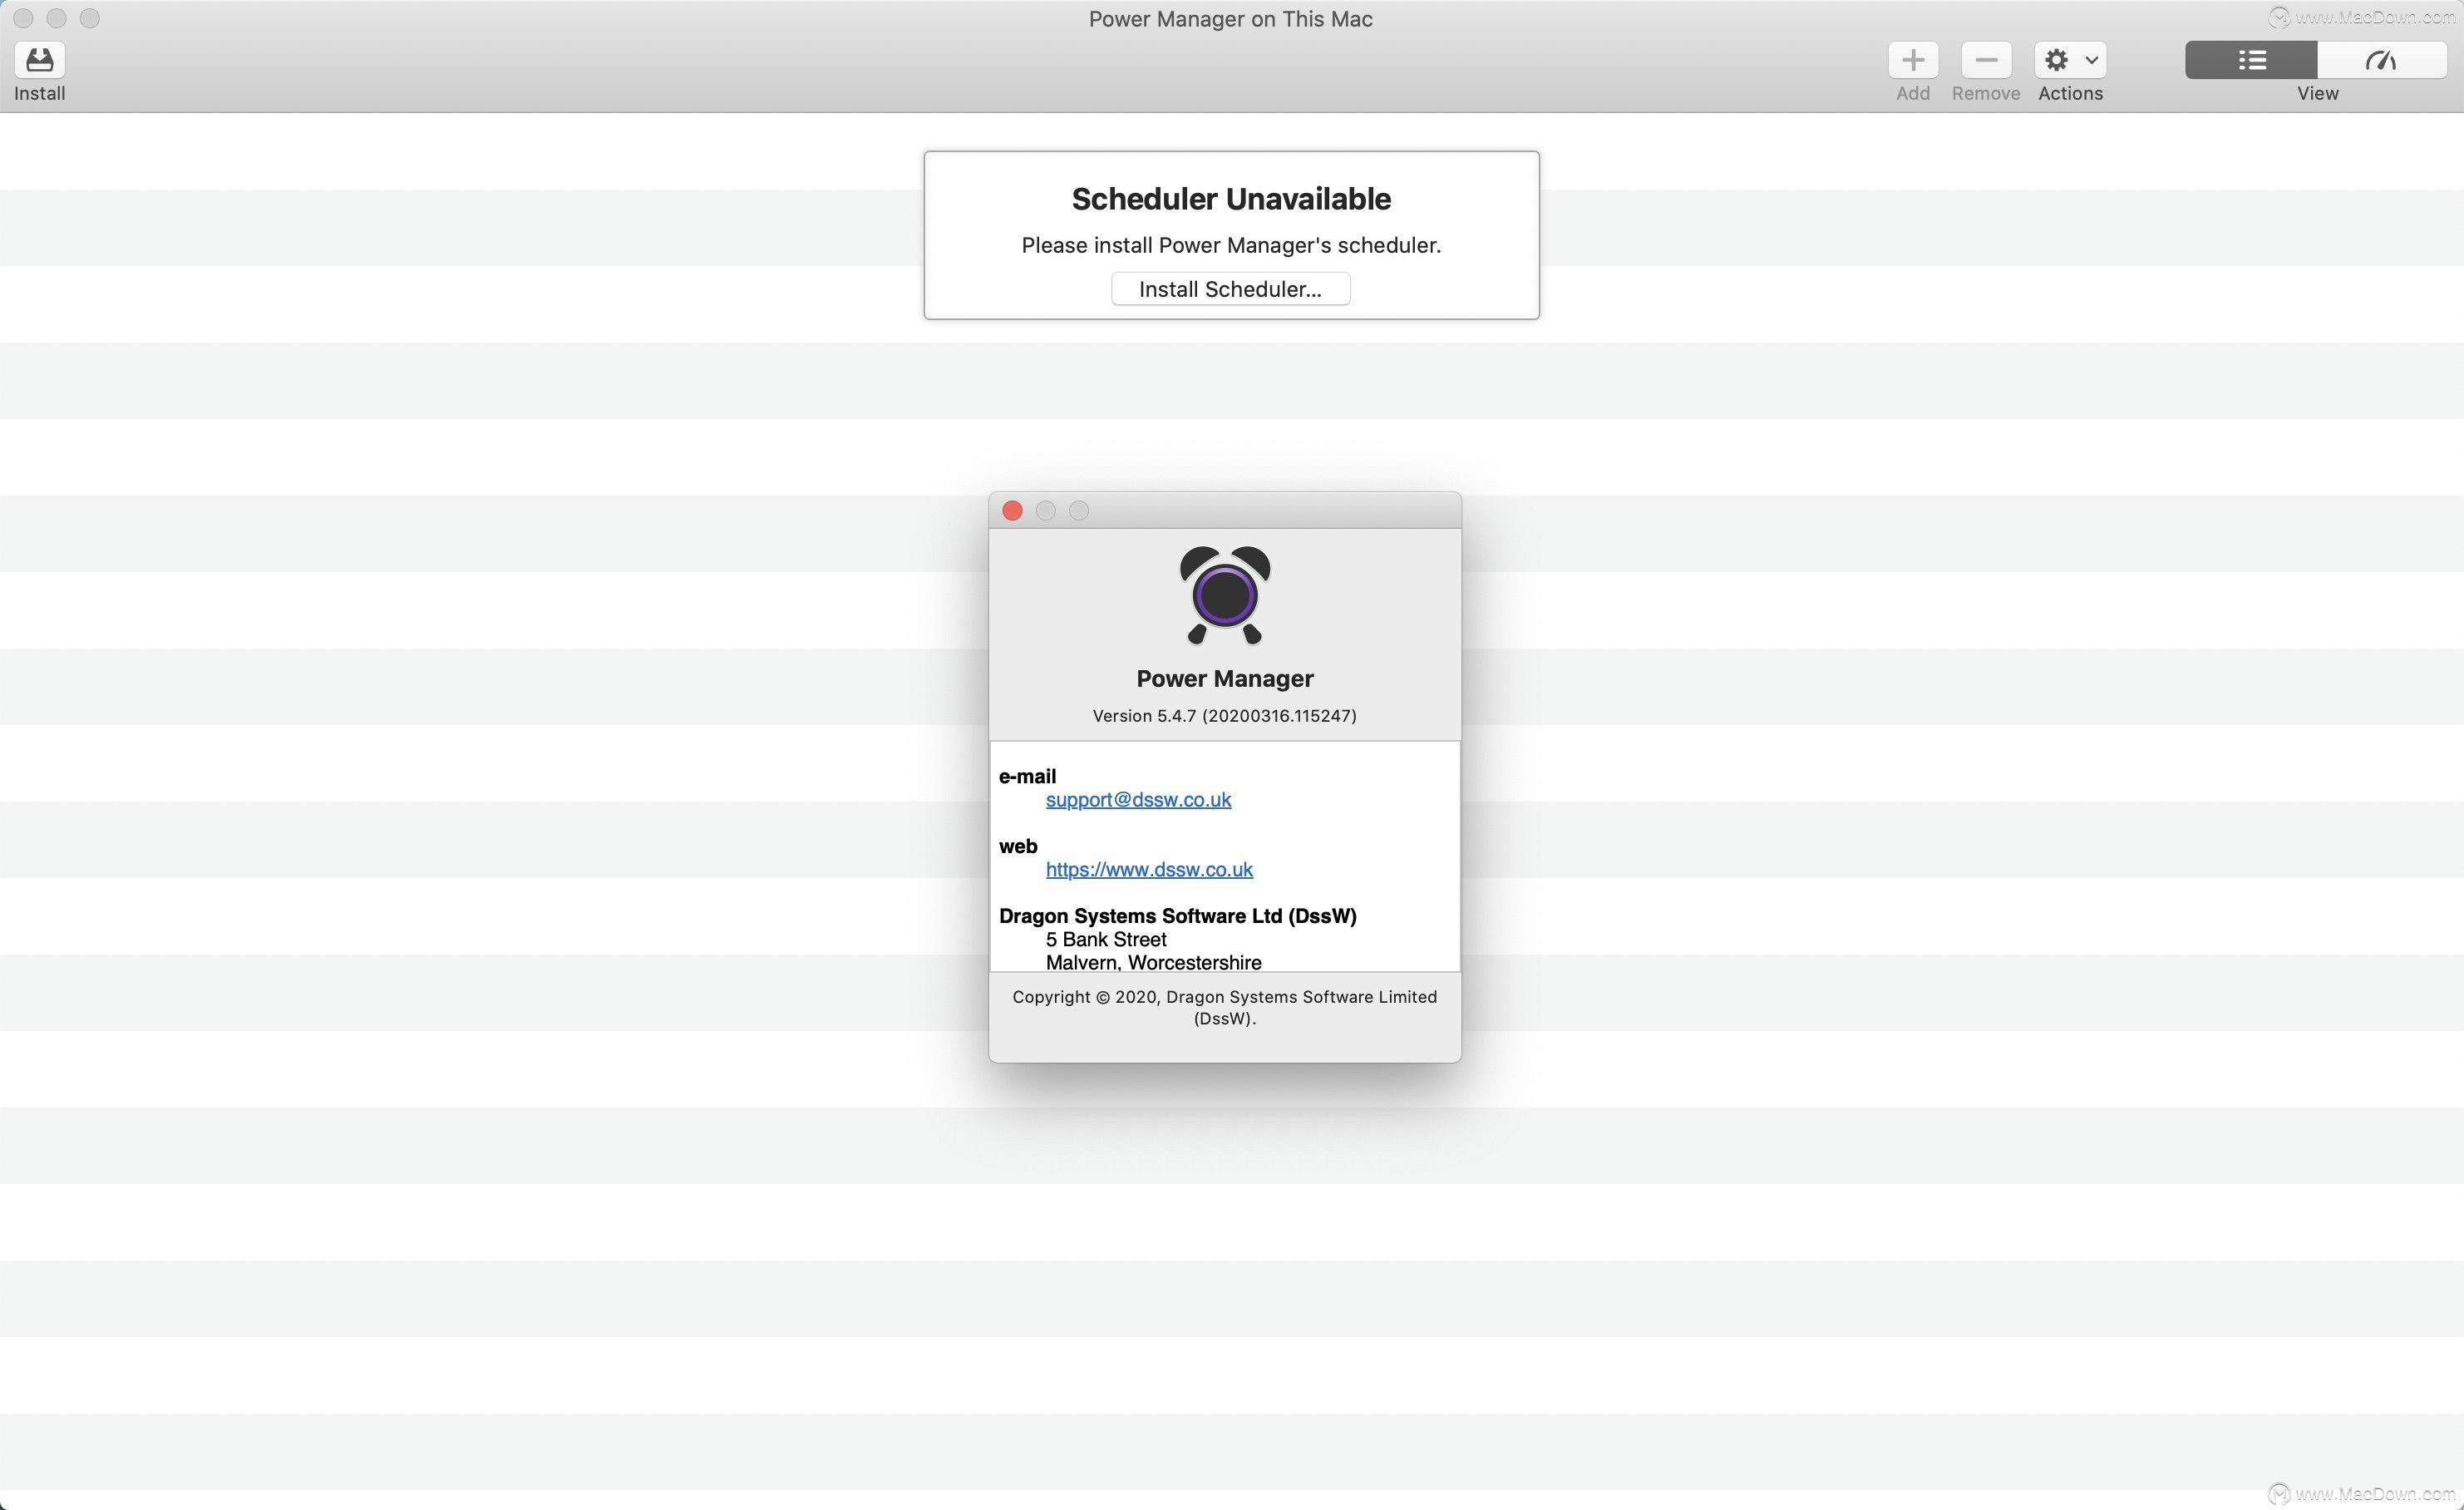Screen dimensions: 2464x1510
Task: Open the Actions gear dropdown menu
Action: coord(2070,60)
